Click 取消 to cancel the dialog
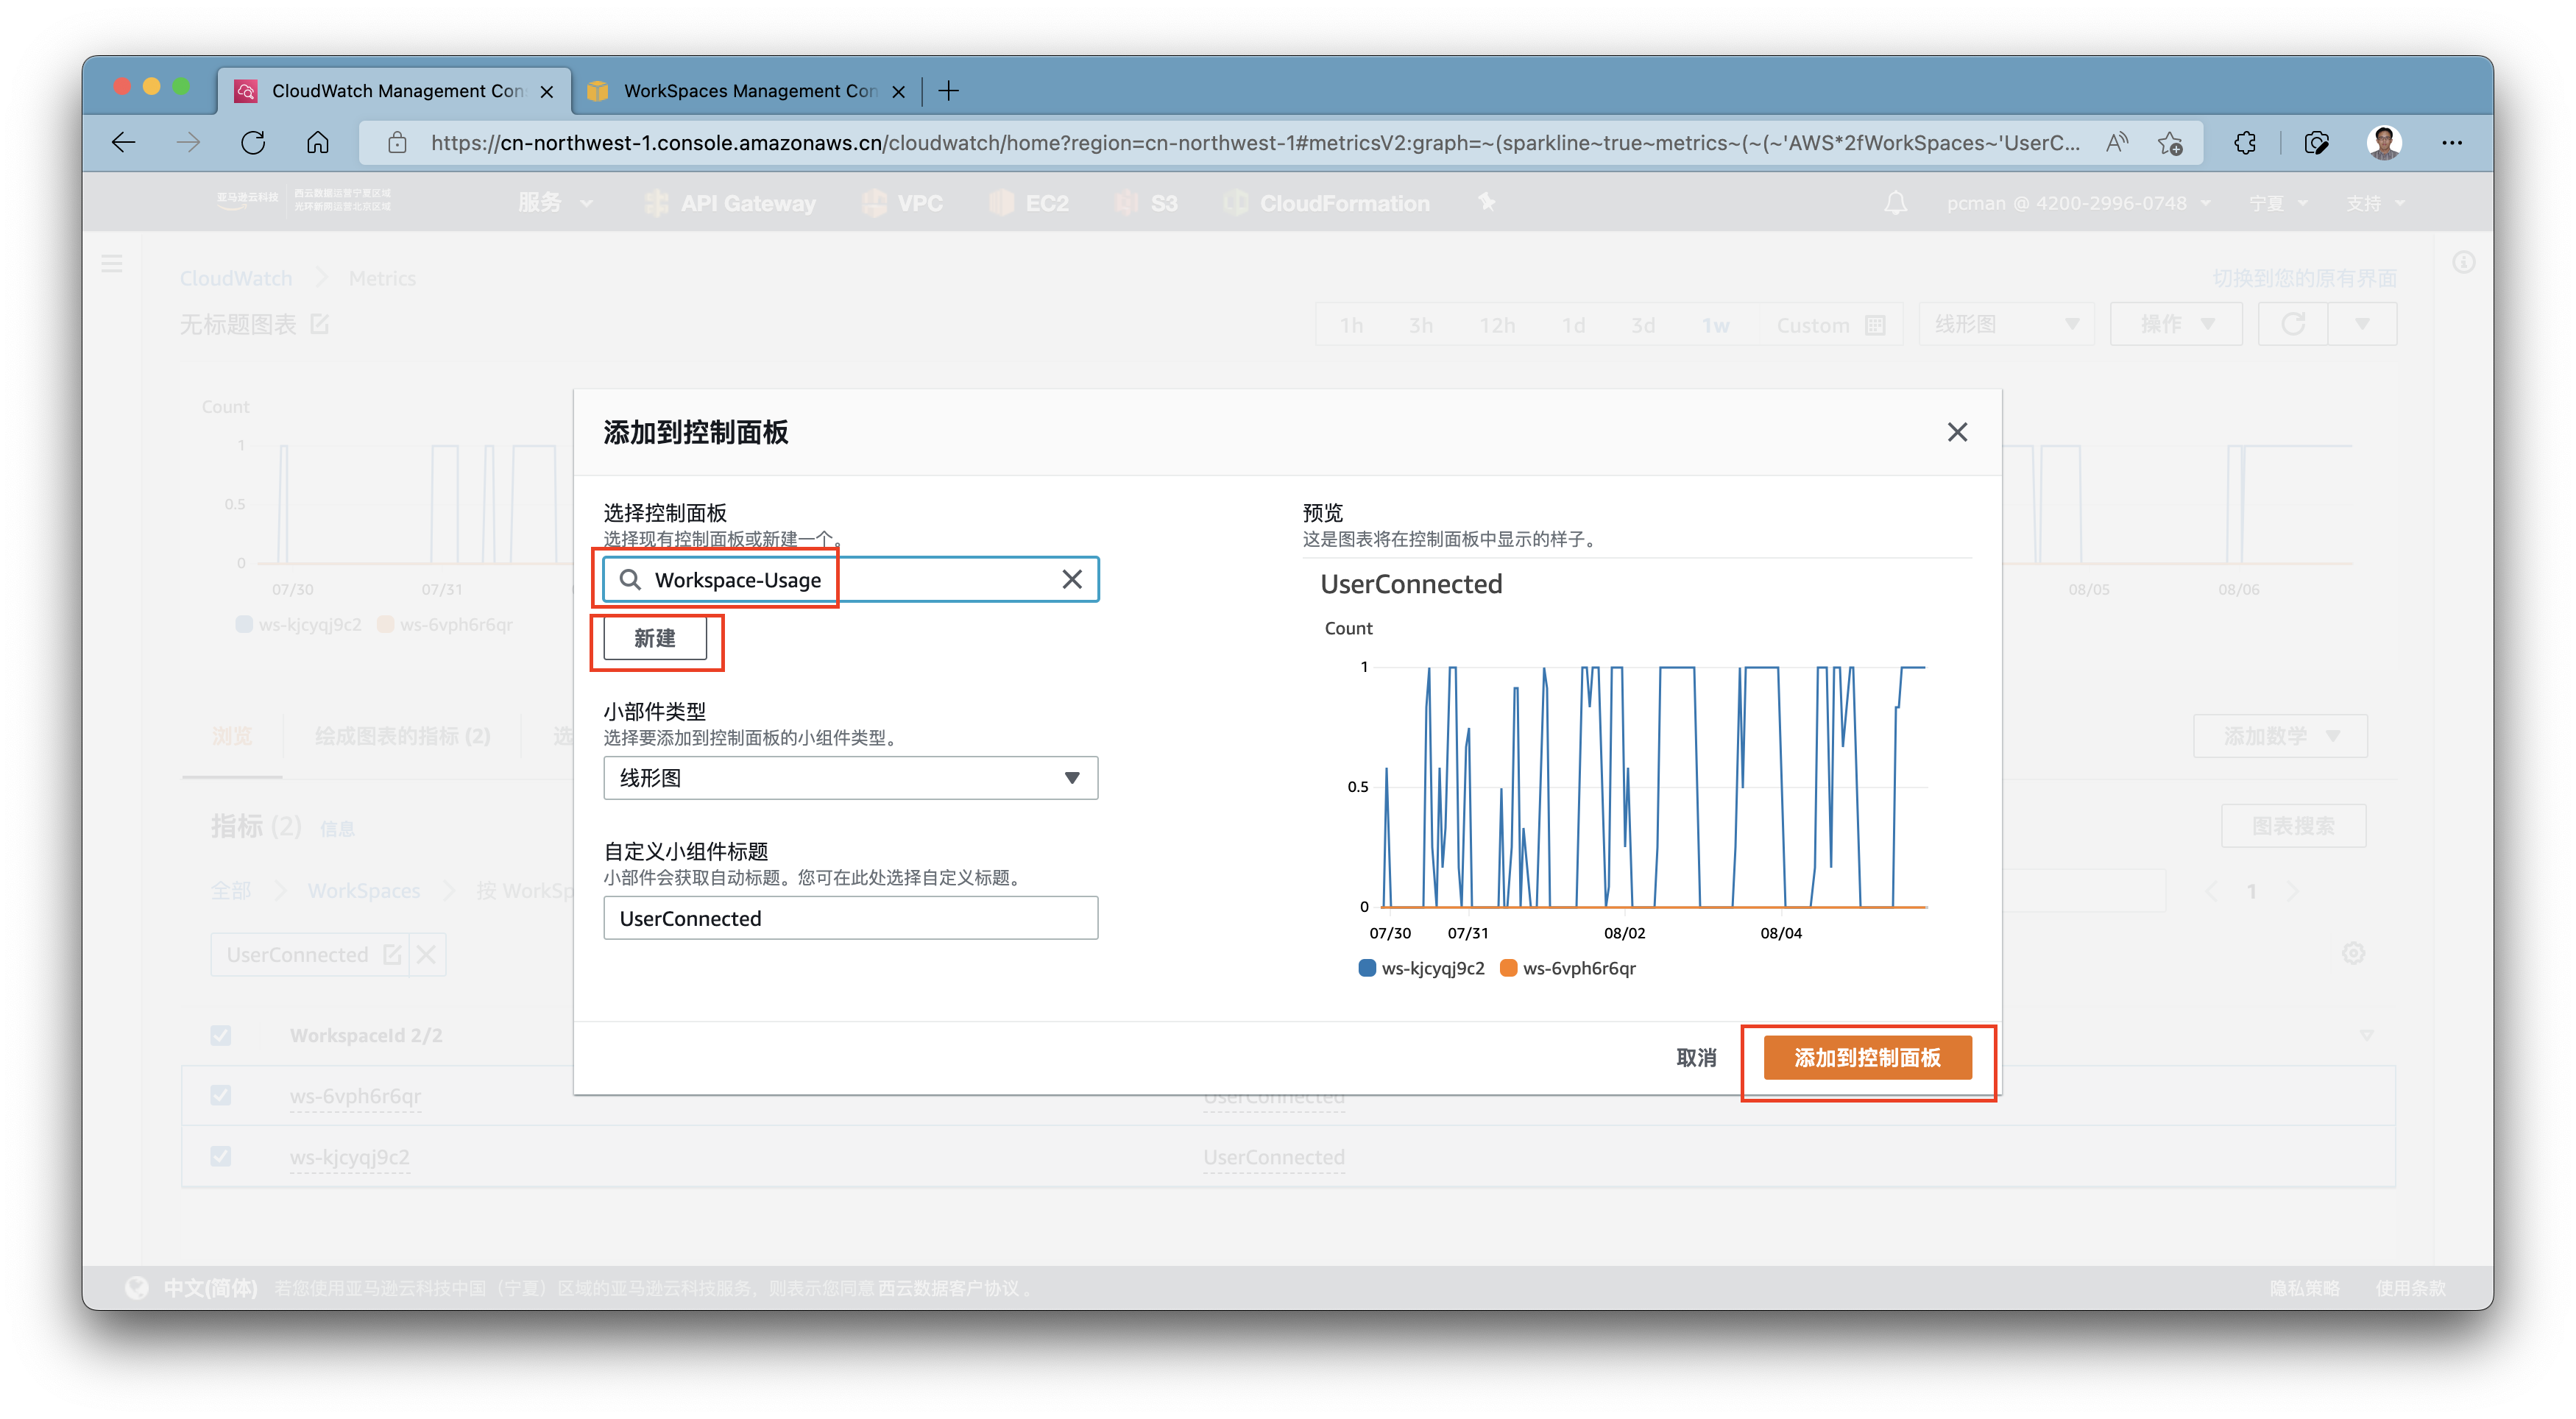The image size is (2576, 1419). click(1696, 1058)
